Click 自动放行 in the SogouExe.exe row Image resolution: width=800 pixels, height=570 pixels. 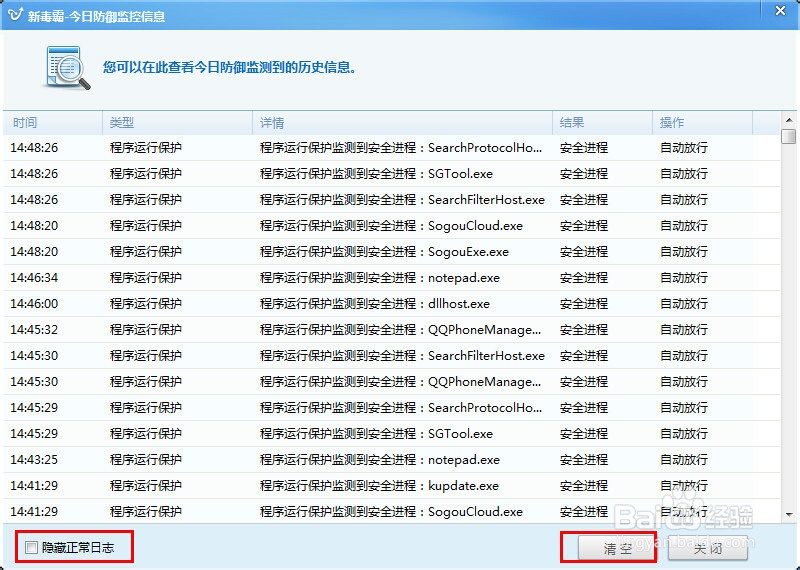point(684,252)
